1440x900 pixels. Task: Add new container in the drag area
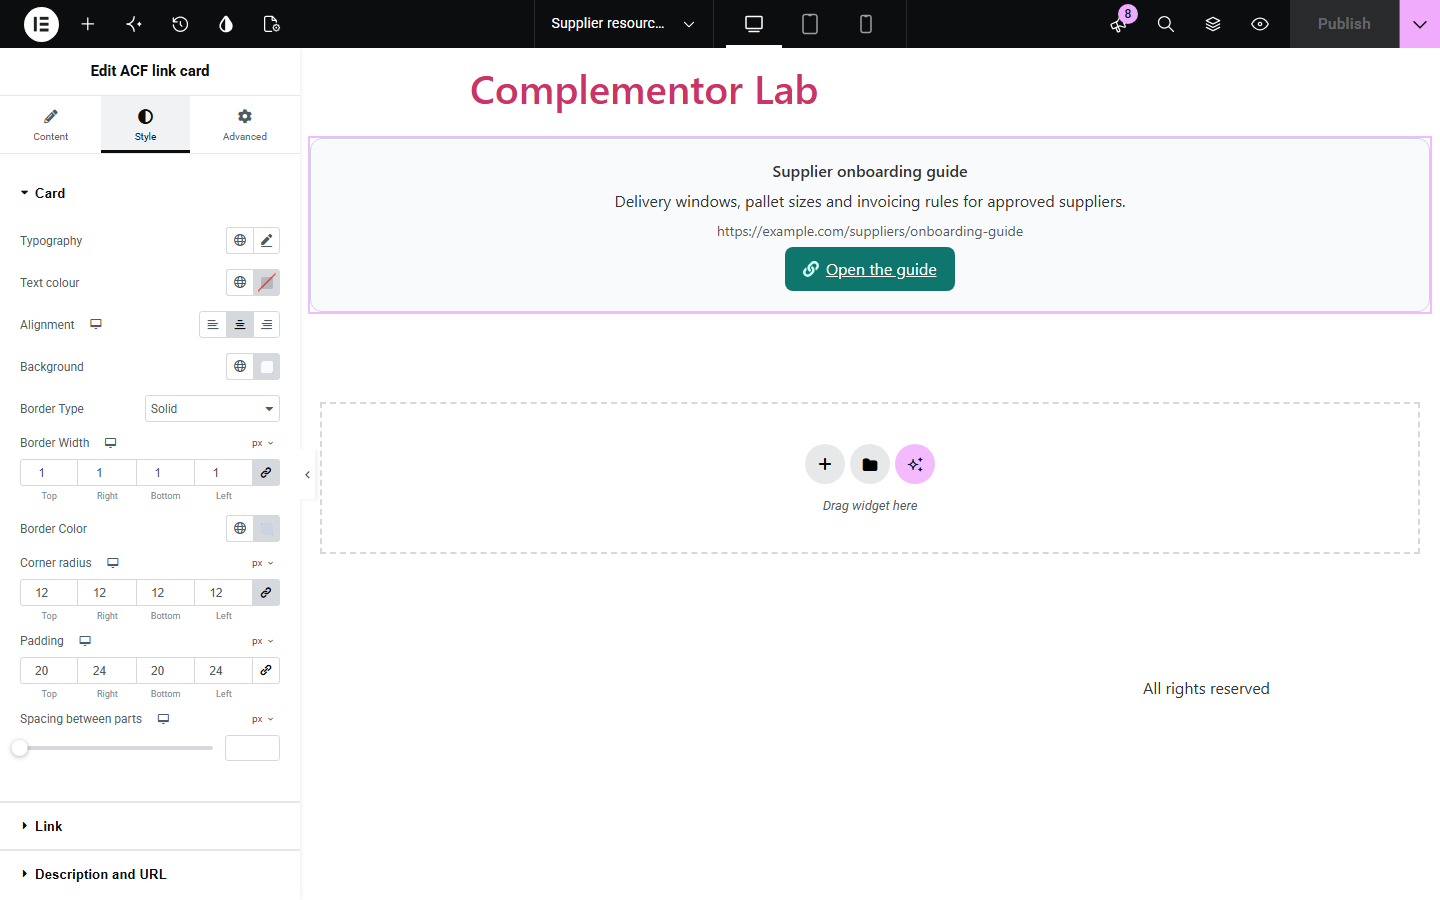(x=825, y=464)
